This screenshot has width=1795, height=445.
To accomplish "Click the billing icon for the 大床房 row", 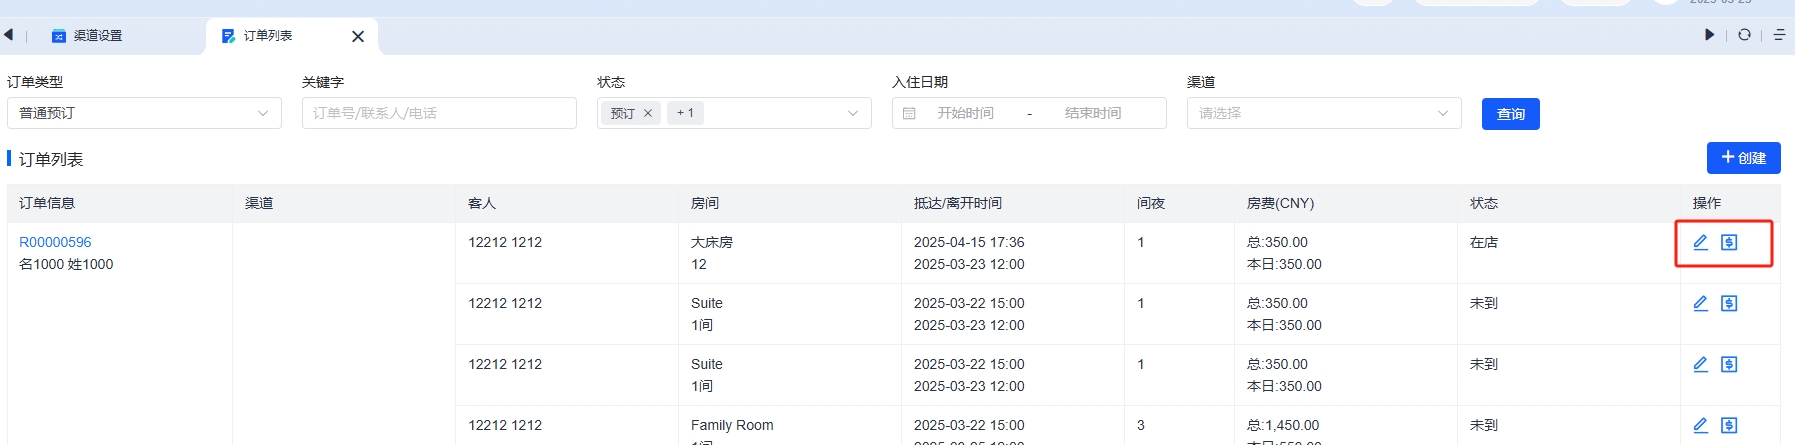I will pos(1729,242).
